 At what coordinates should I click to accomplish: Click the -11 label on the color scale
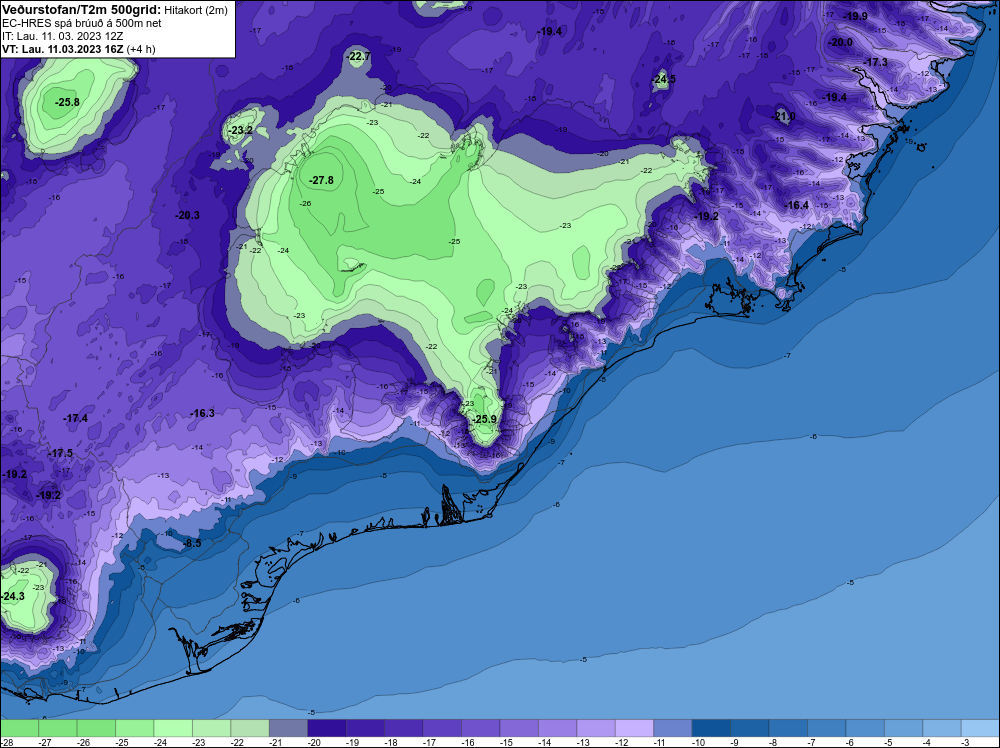tap(660, 742)
